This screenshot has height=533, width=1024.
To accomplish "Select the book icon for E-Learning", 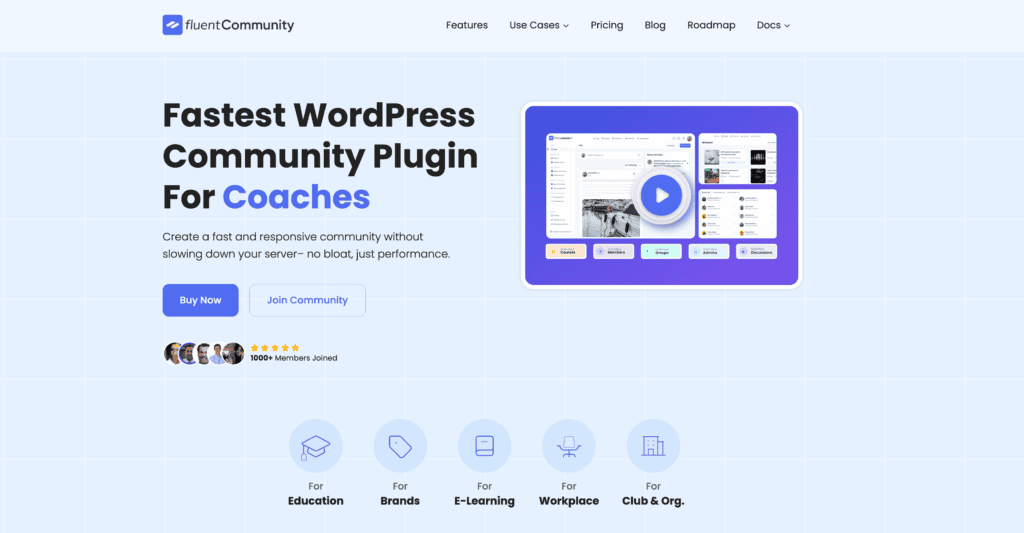I will [x=484, y=446].
